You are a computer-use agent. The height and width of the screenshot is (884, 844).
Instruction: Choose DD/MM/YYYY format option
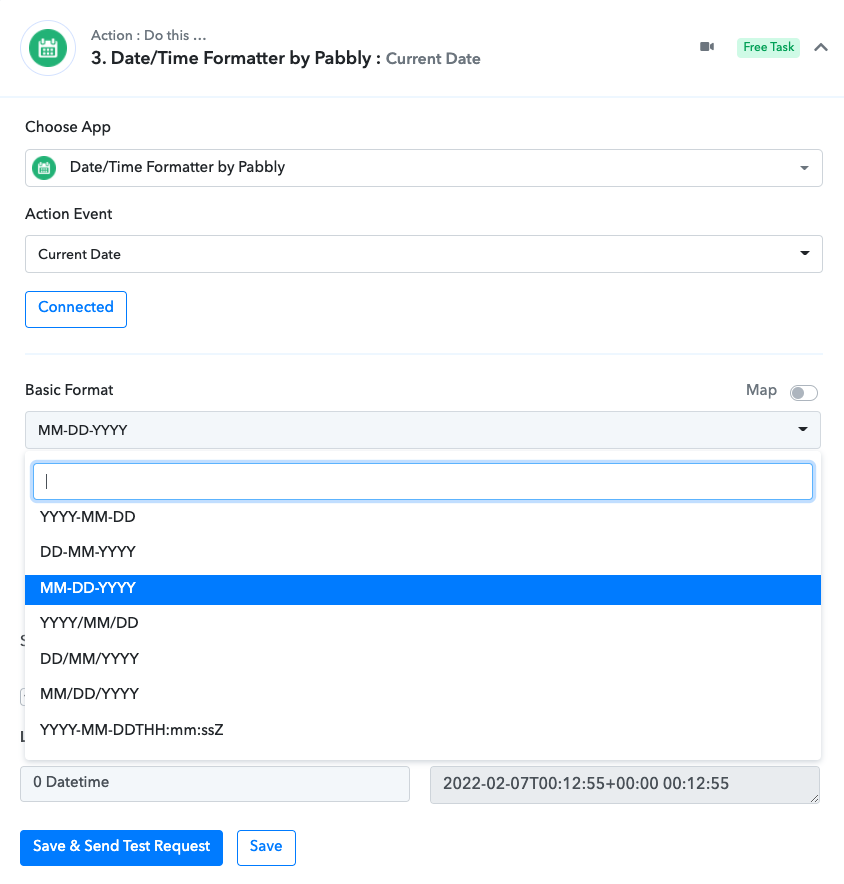(x=423, y=658)
